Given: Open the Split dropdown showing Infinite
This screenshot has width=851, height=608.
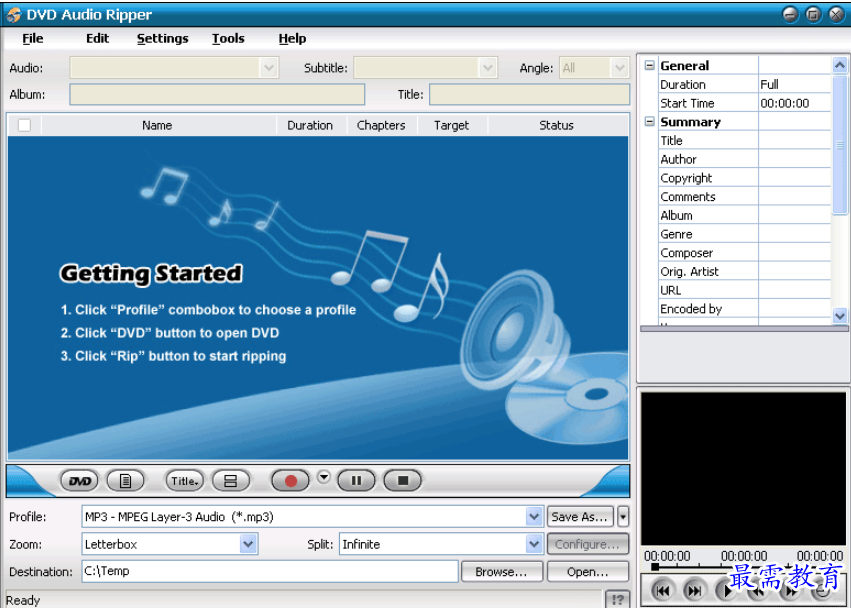Looking at the screenshot, I should pos(534,544).
